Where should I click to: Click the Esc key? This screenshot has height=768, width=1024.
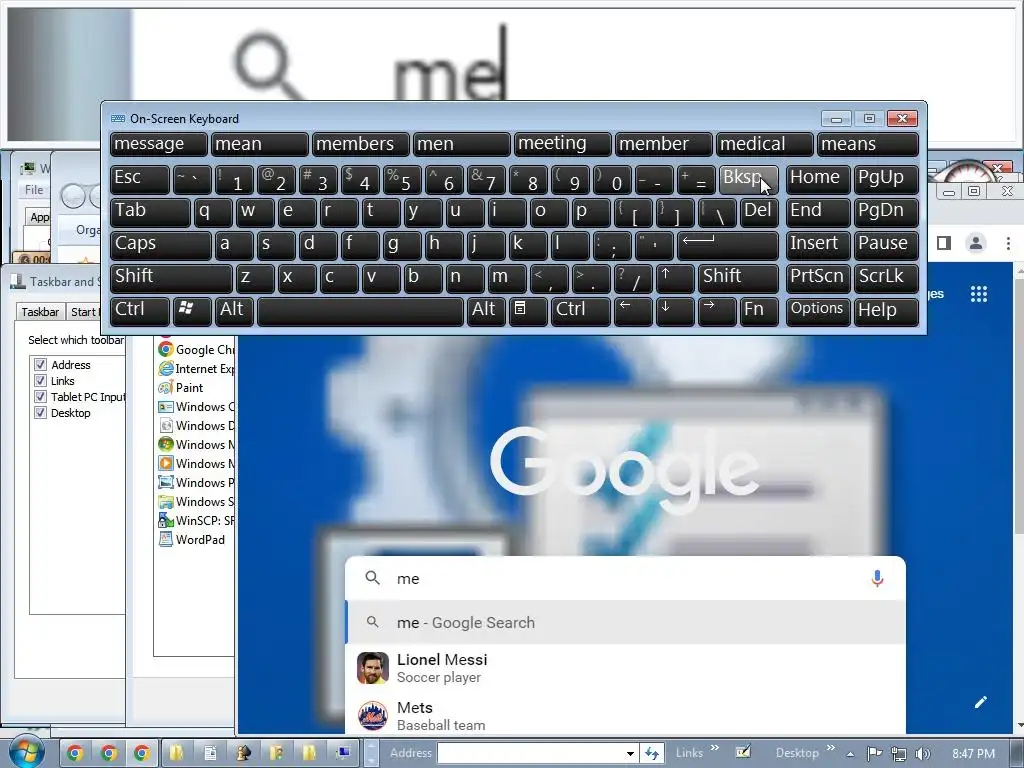pos(139,179)
